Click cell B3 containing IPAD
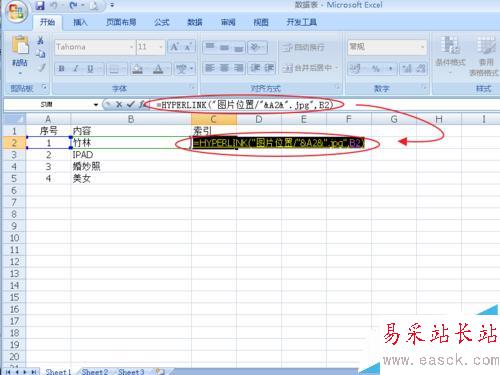Image resolution: width=500 pixels, height=375 pixels. click(x=131, y=155)
